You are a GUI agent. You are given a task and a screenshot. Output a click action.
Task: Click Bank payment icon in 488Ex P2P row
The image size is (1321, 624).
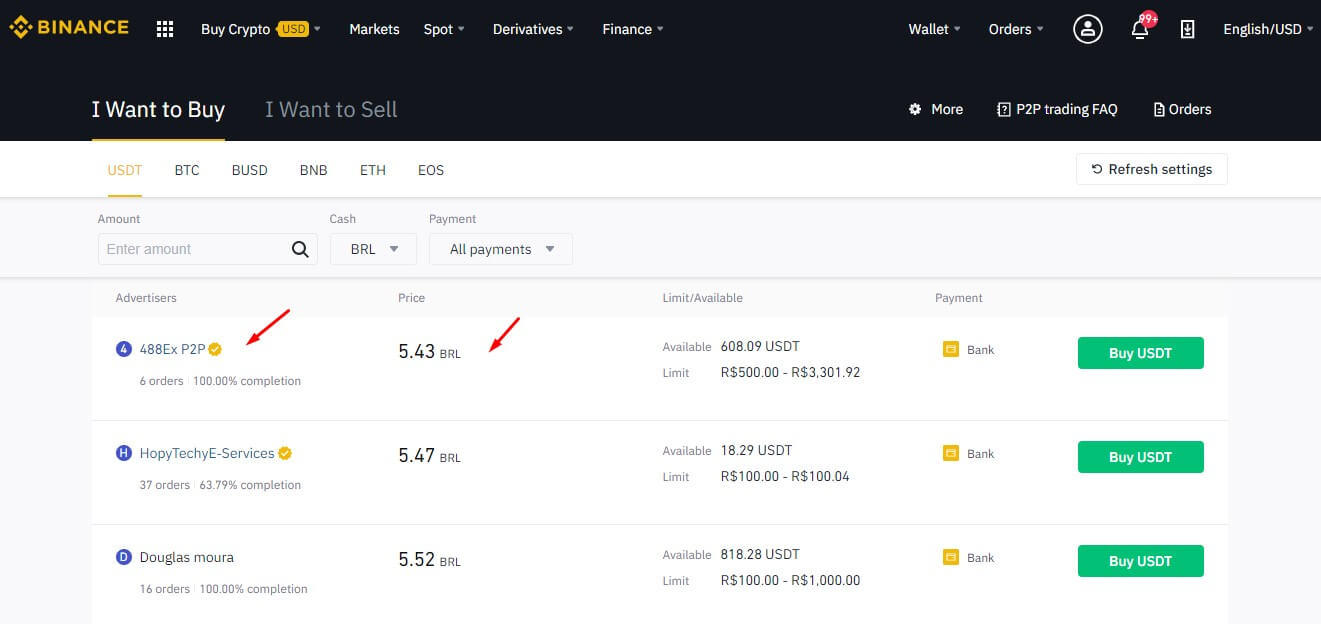[951, 349]
